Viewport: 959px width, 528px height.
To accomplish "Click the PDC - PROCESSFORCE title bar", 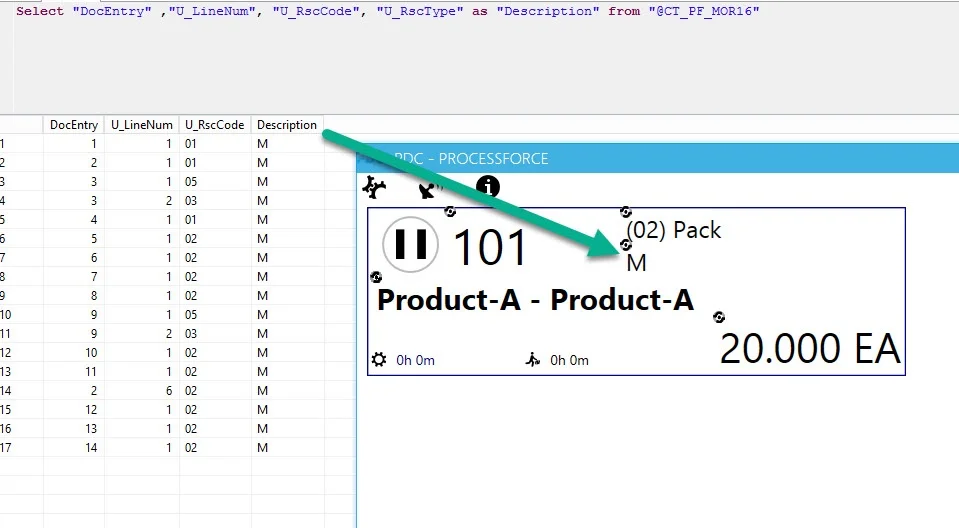I will click(x=470, y=159).
